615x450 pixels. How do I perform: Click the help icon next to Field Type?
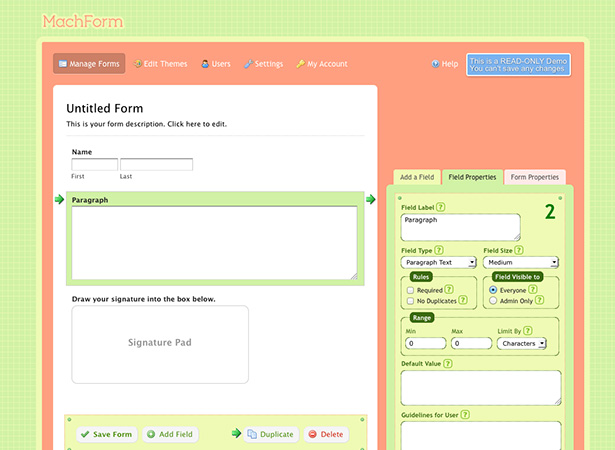[x=439, y=250]
